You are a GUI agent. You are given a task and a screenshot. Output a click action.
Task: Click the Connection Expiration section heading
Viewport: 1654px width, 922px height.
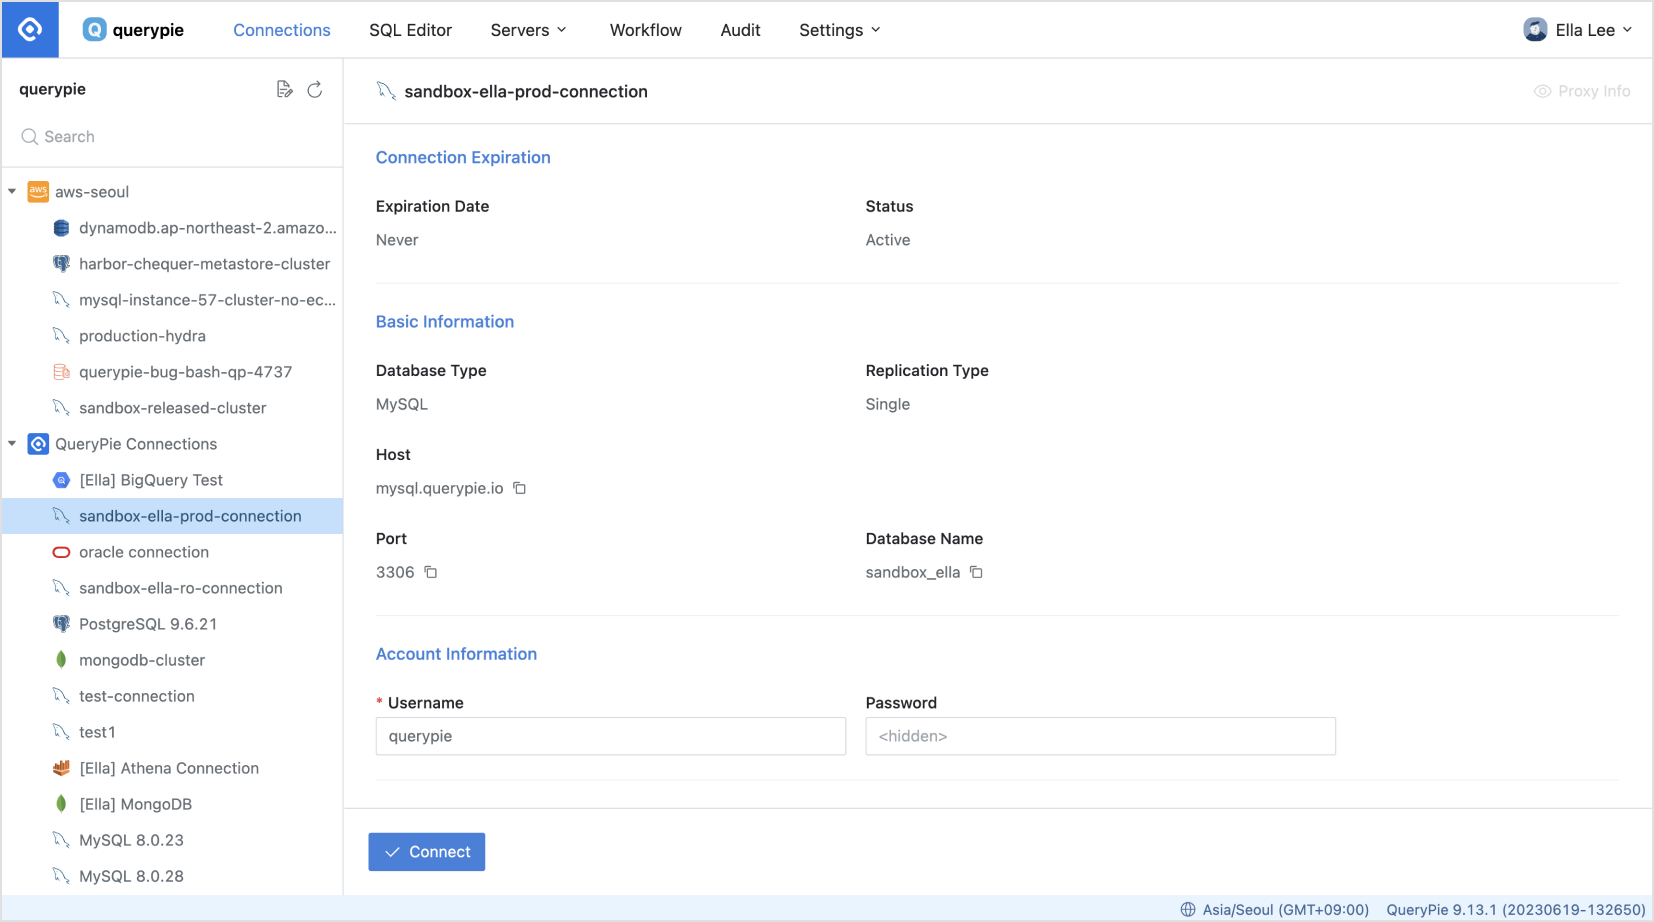pyautogui.click(x=463, y=157)
